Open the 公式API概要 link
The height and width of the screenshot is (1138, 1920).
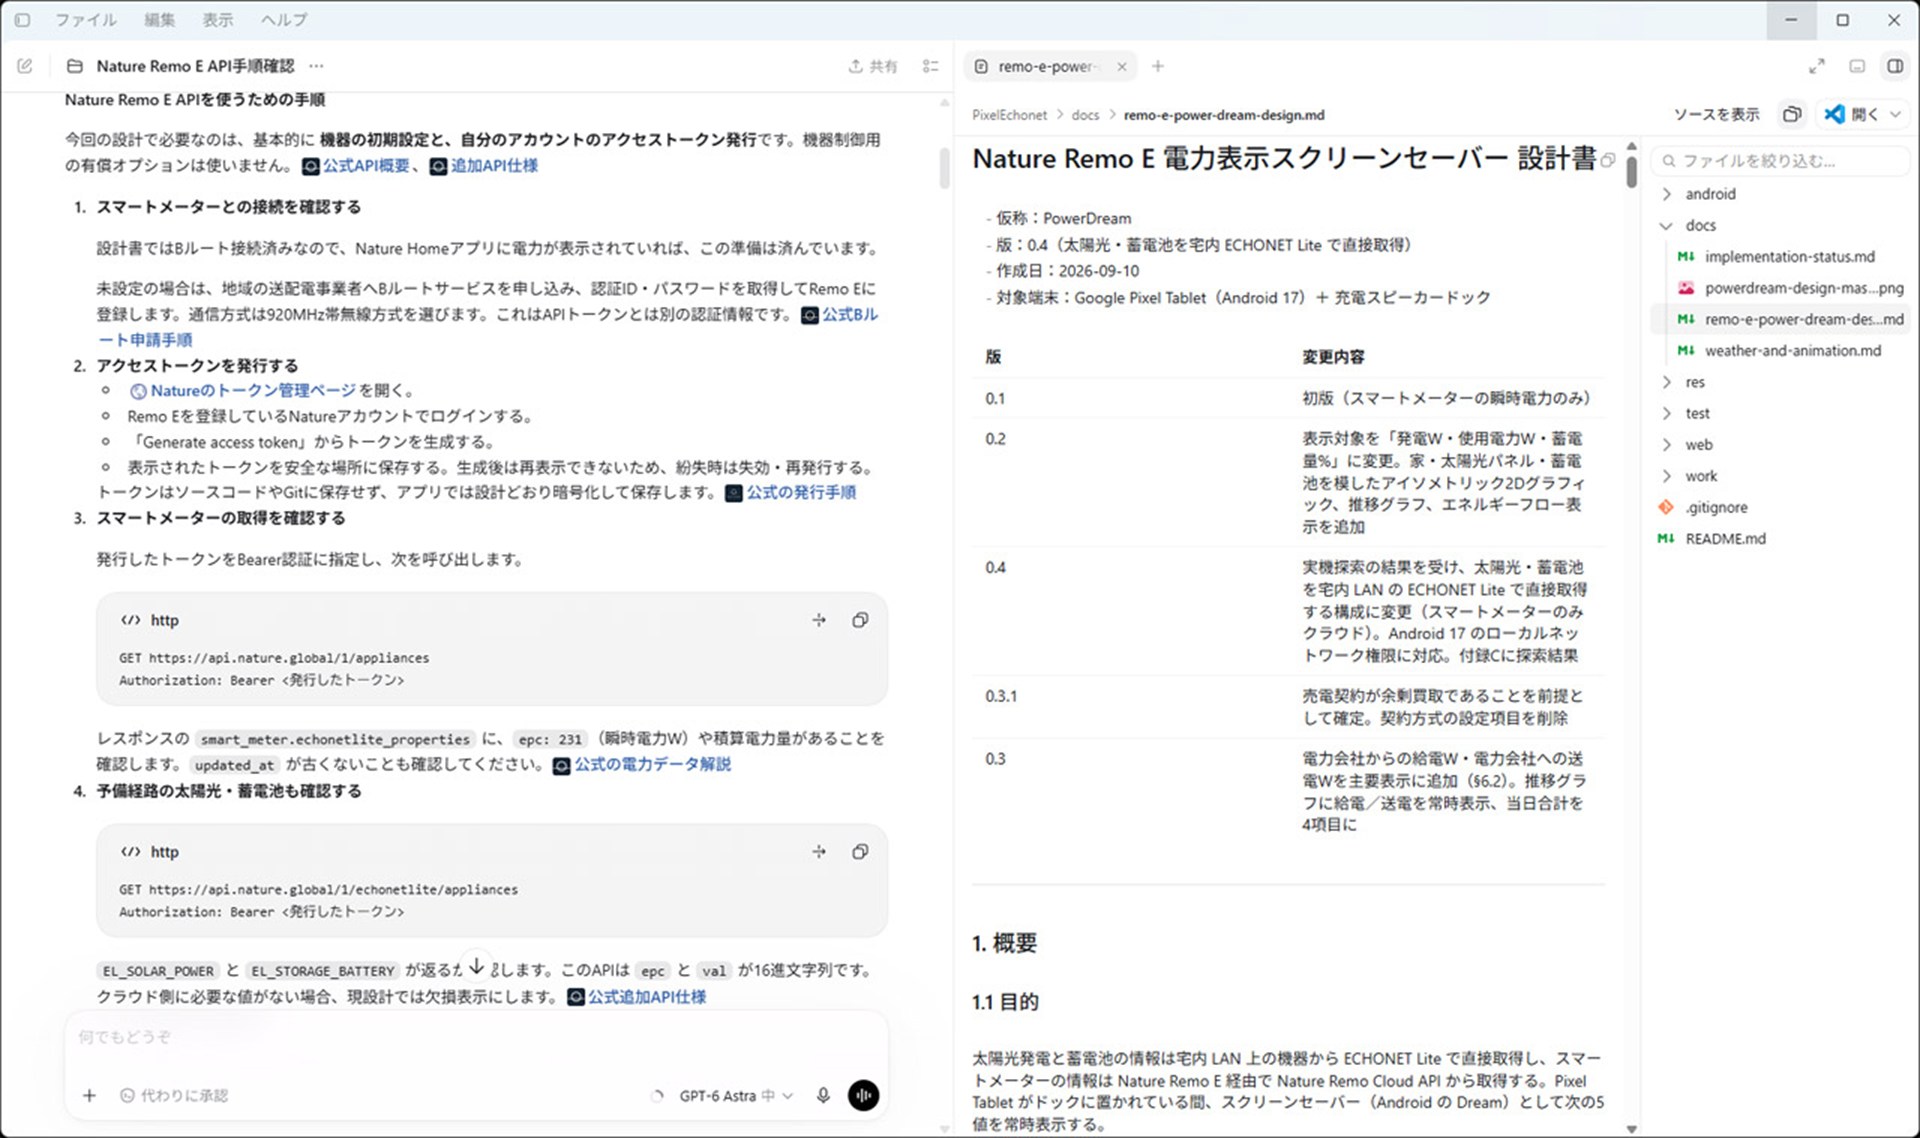[x=365, y=166]
